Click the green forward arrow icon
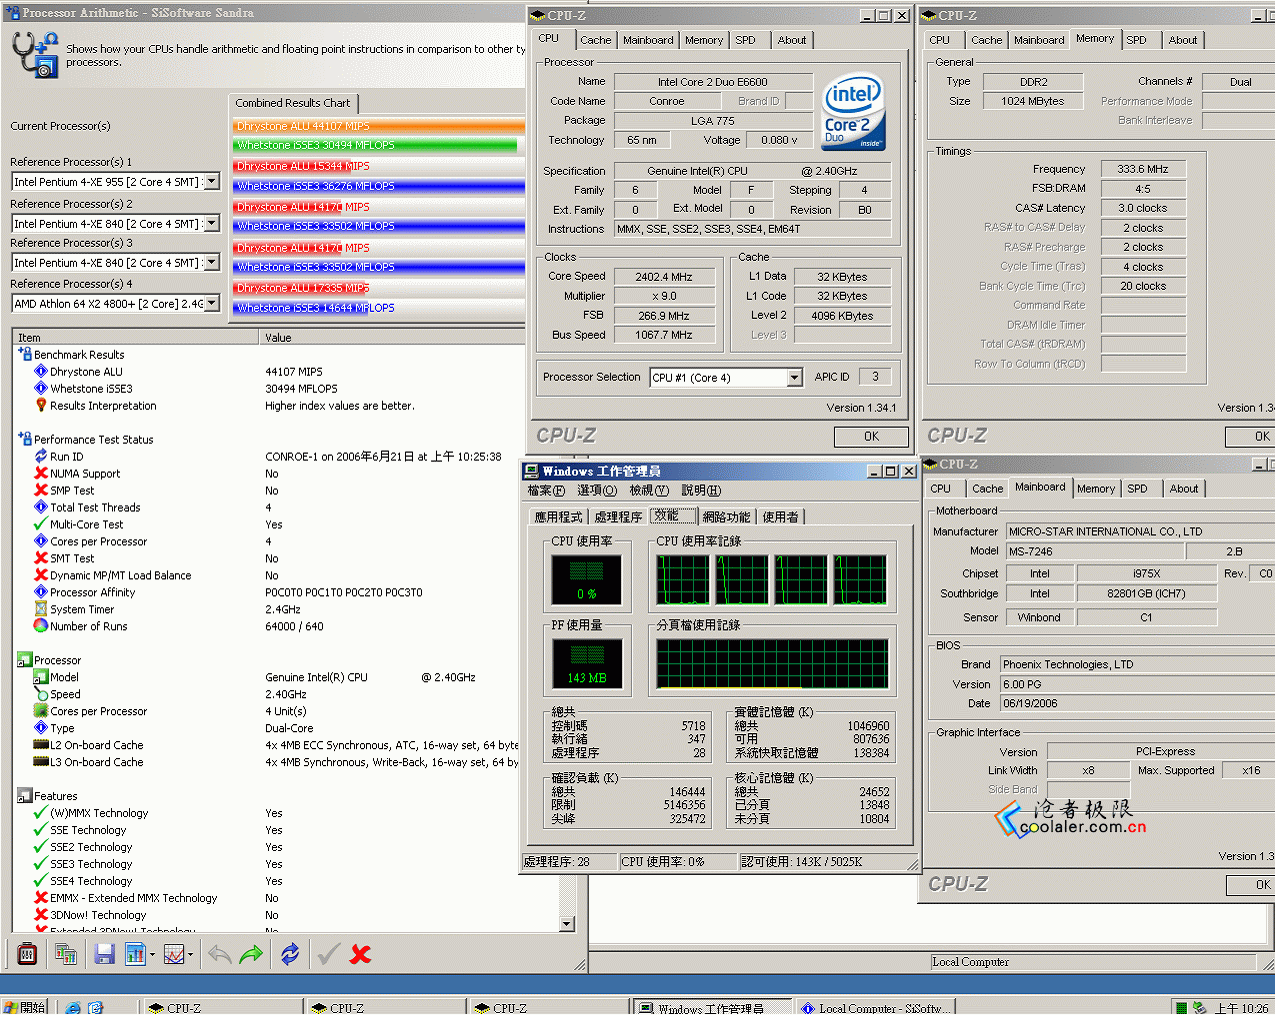 tap(251, 955)
